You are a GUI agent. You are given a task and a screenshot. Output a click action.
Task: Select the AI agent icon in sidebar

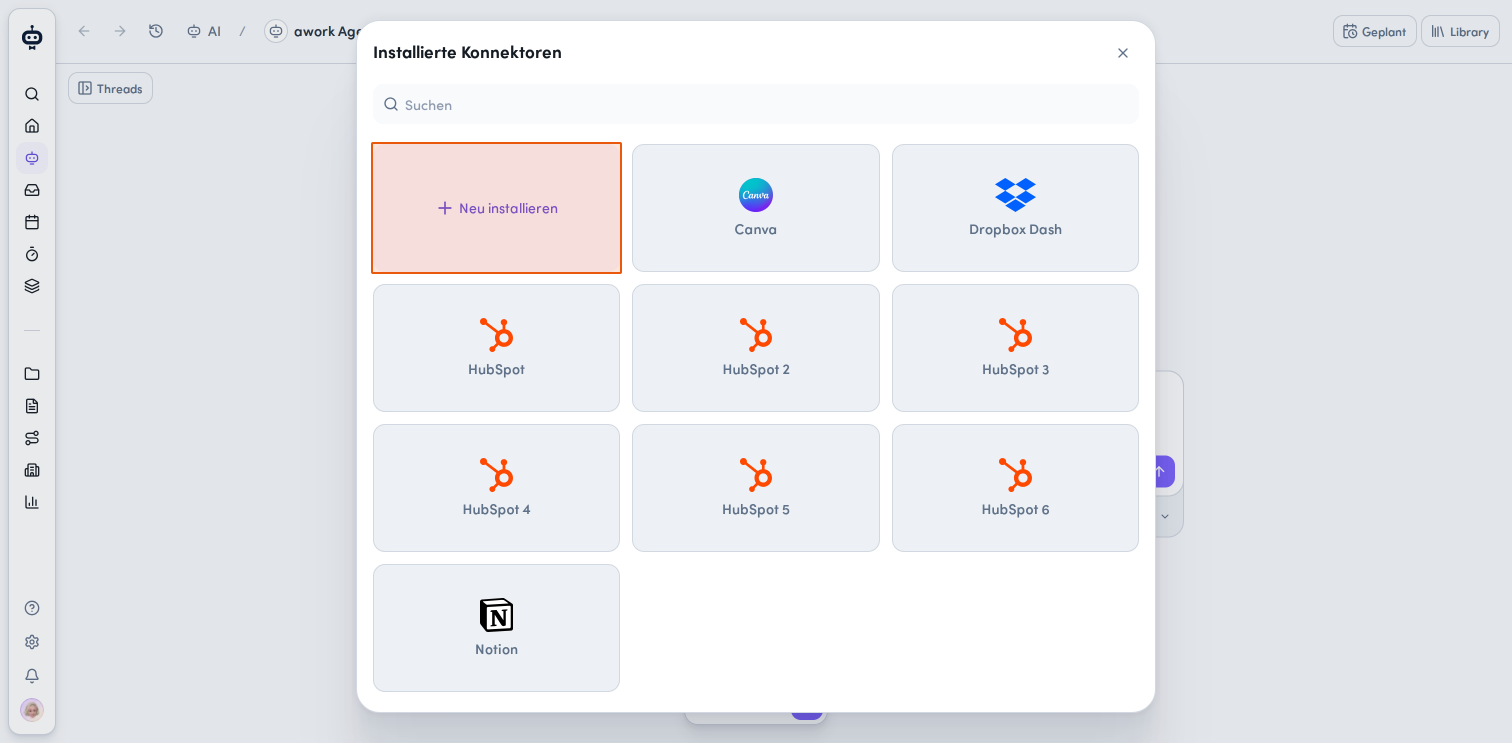click(32, 158)
